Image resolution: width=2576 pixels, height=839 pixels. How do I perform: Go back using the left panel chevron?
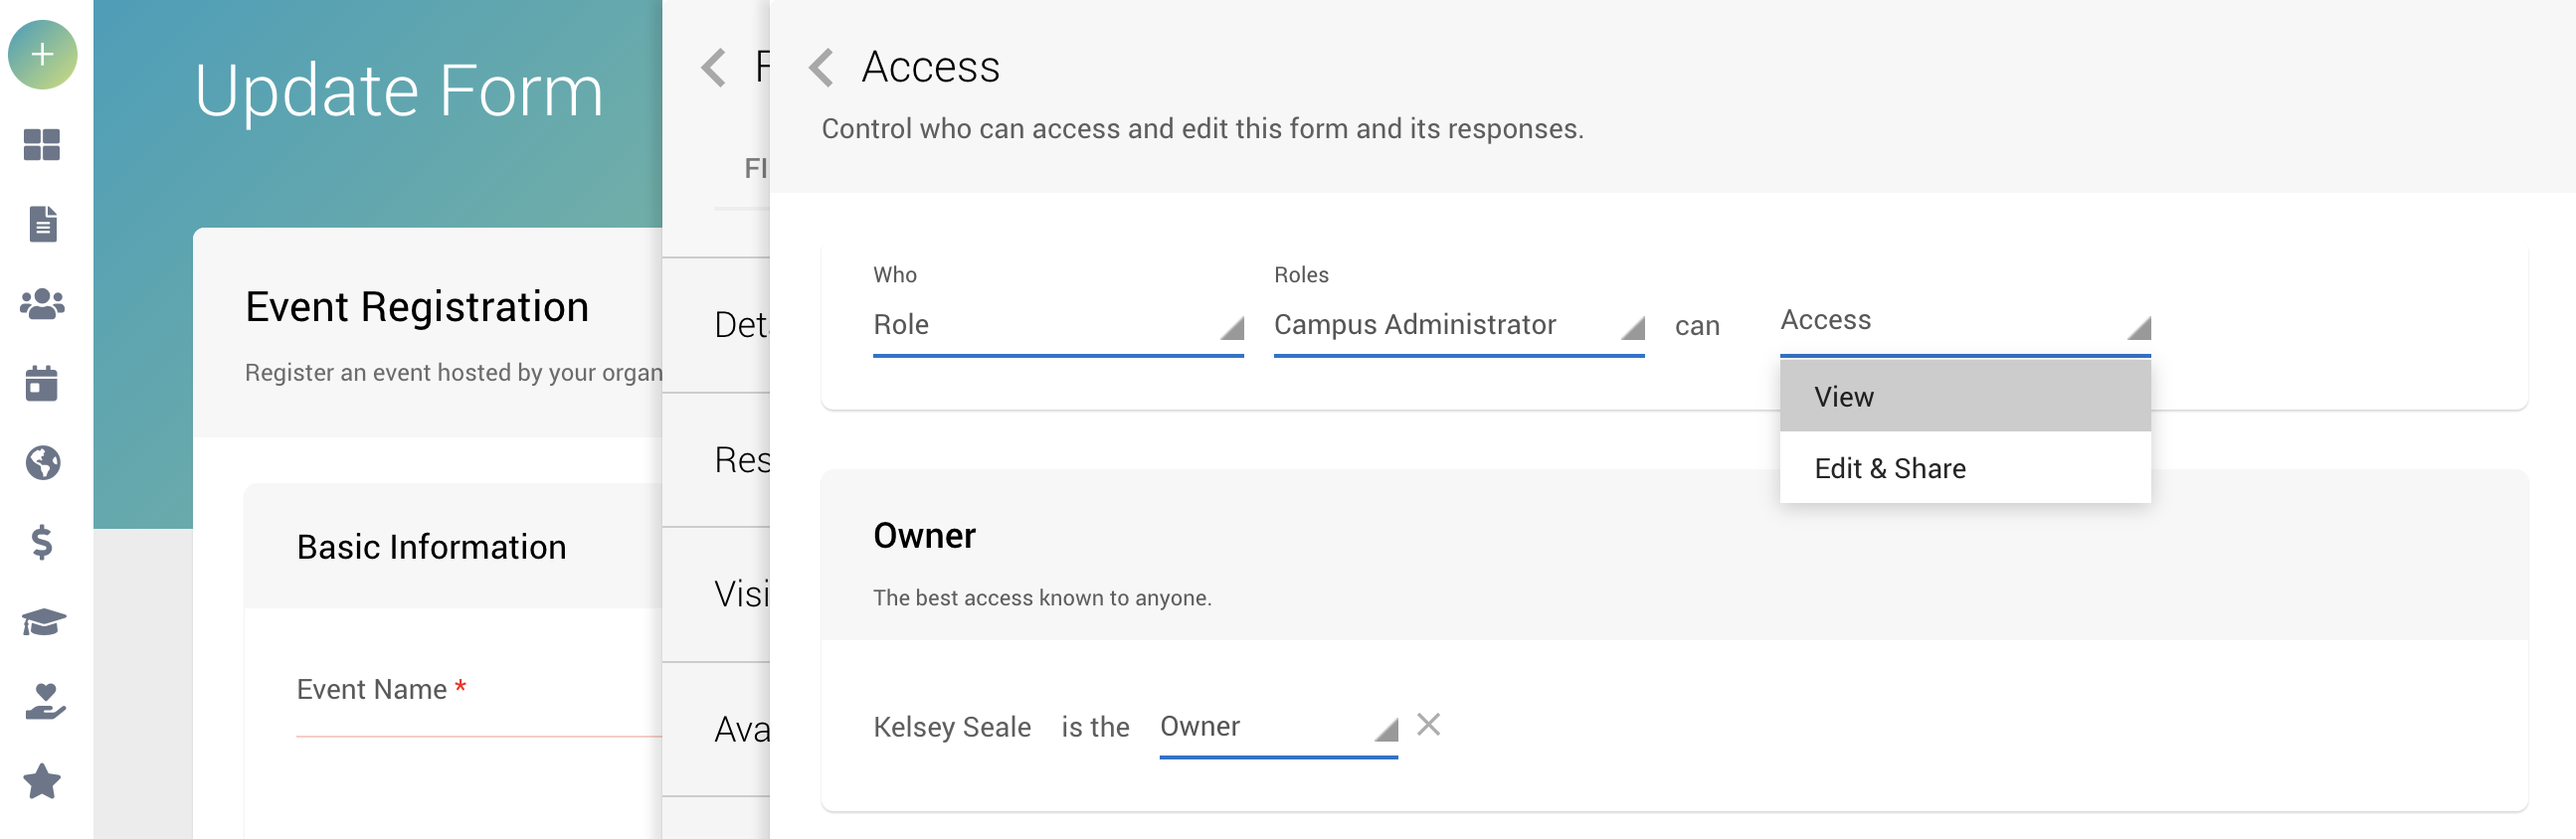point(714,68)
